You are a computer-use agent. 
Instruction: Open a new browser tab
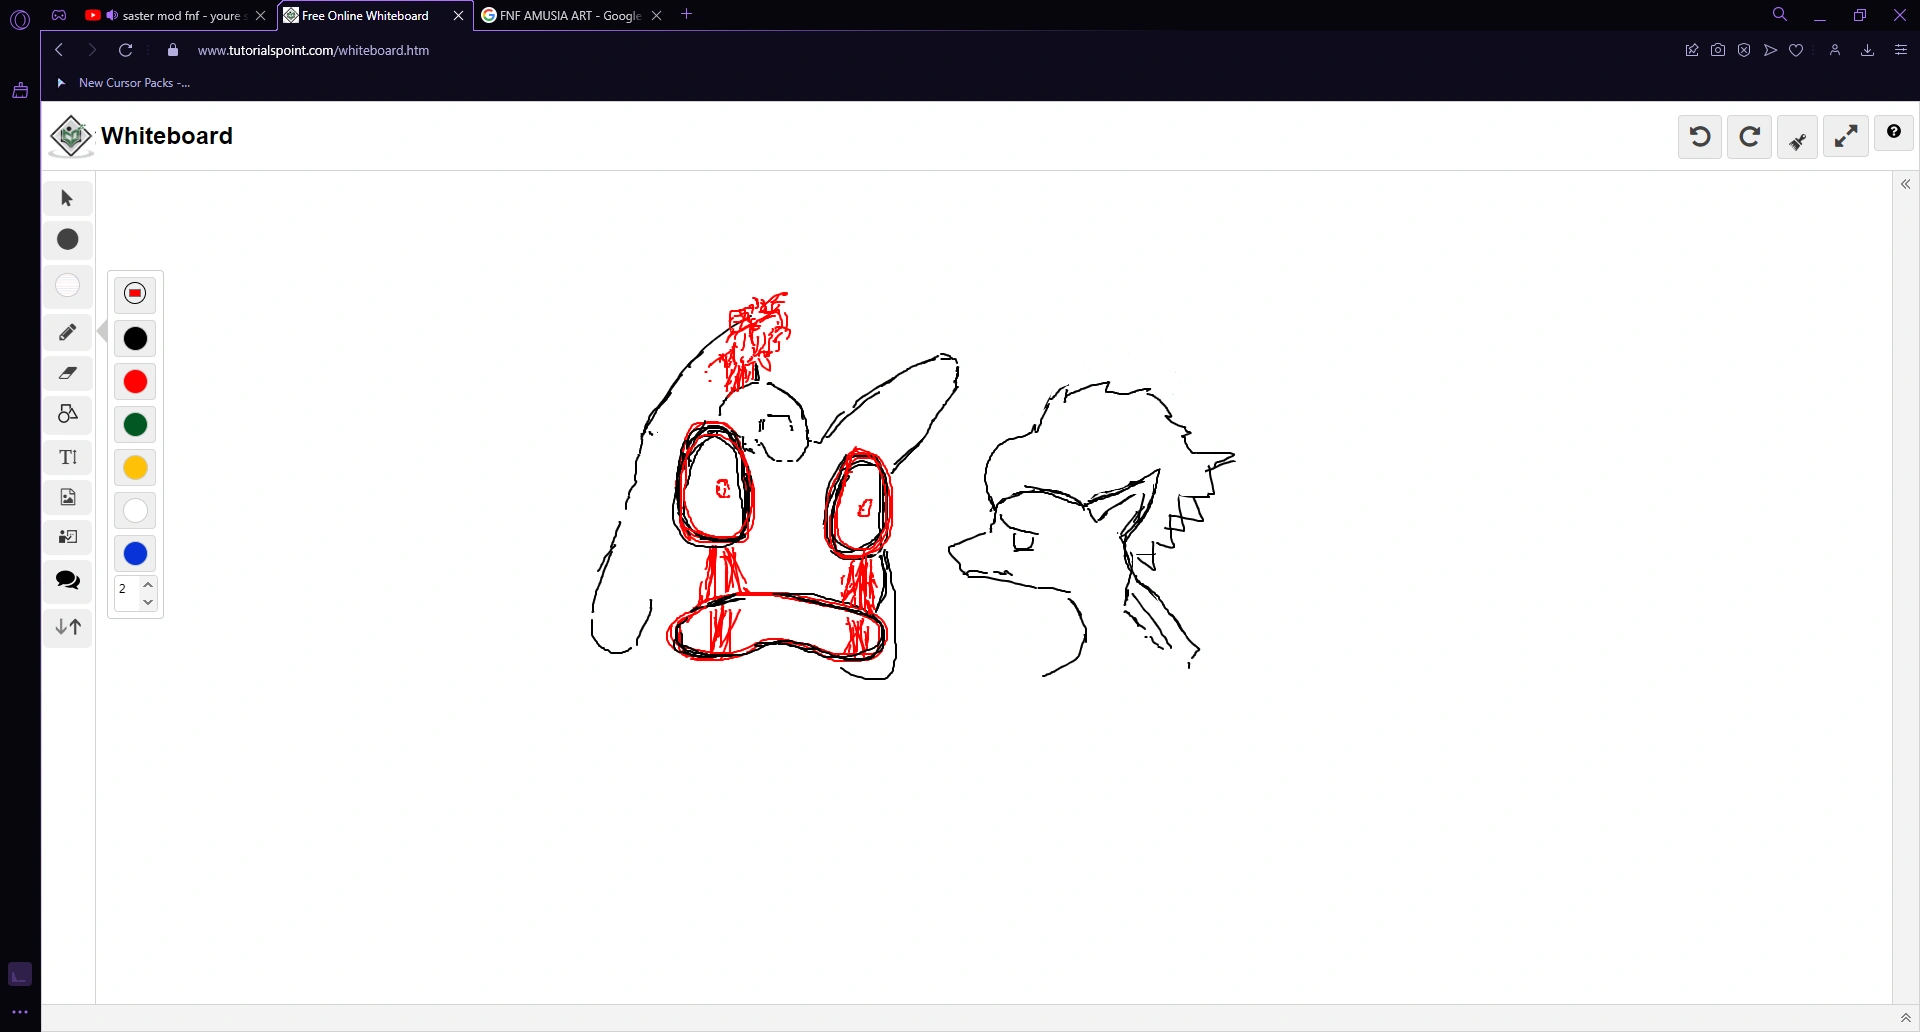tap(687, 15)
